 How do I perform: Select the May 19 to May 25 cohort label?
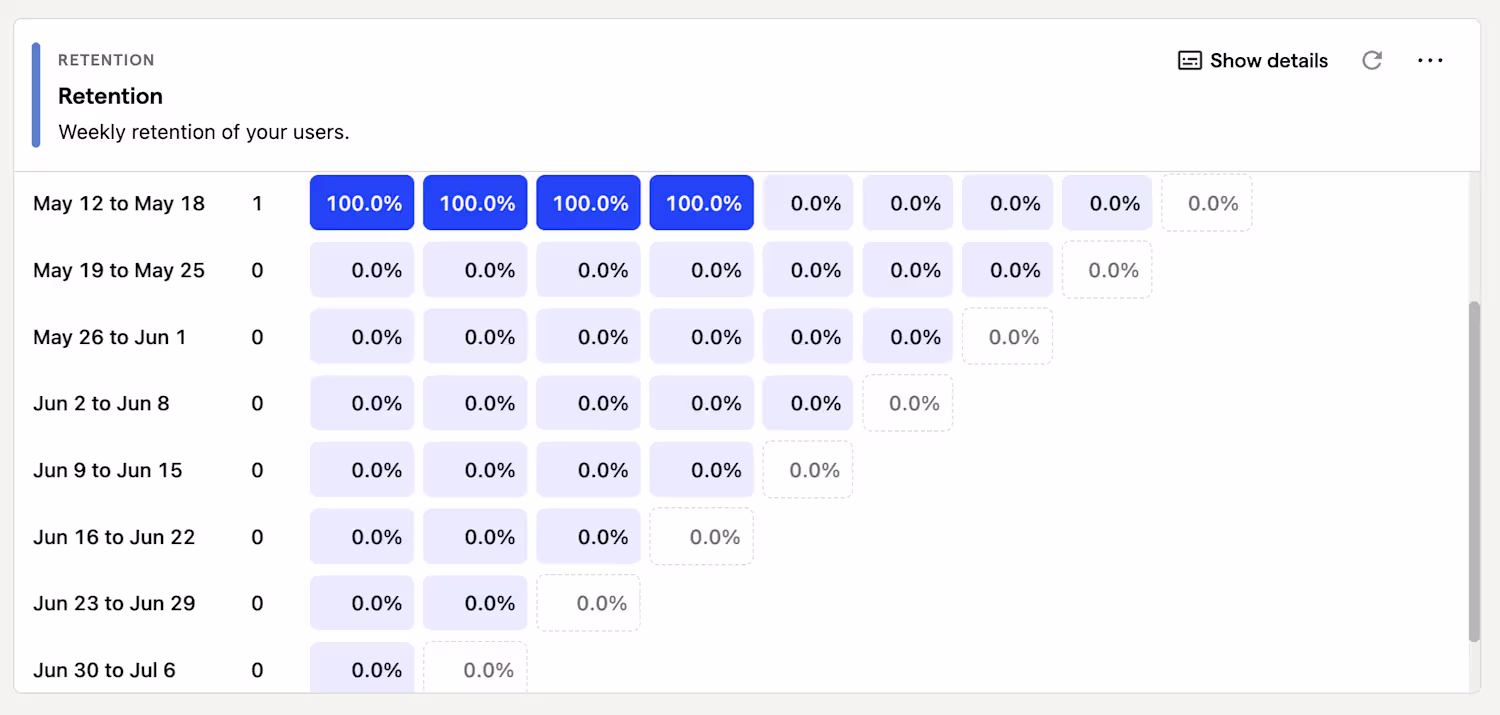(119, 271)
